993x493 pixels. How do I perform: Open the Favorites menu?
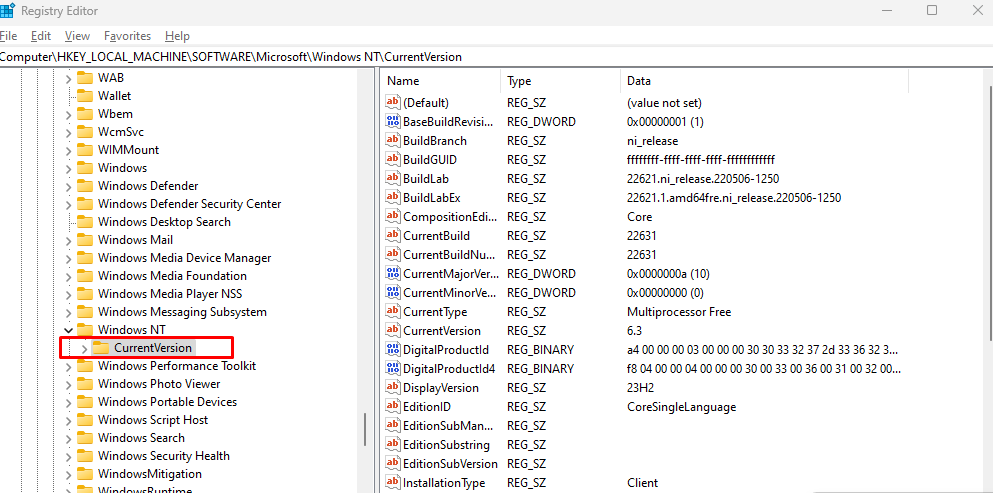point(128,36)
